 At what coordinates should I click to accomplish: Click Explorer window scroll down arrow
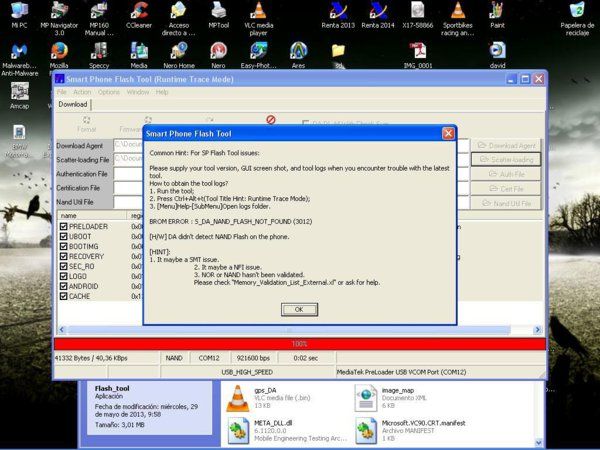(x=538, y=443)
